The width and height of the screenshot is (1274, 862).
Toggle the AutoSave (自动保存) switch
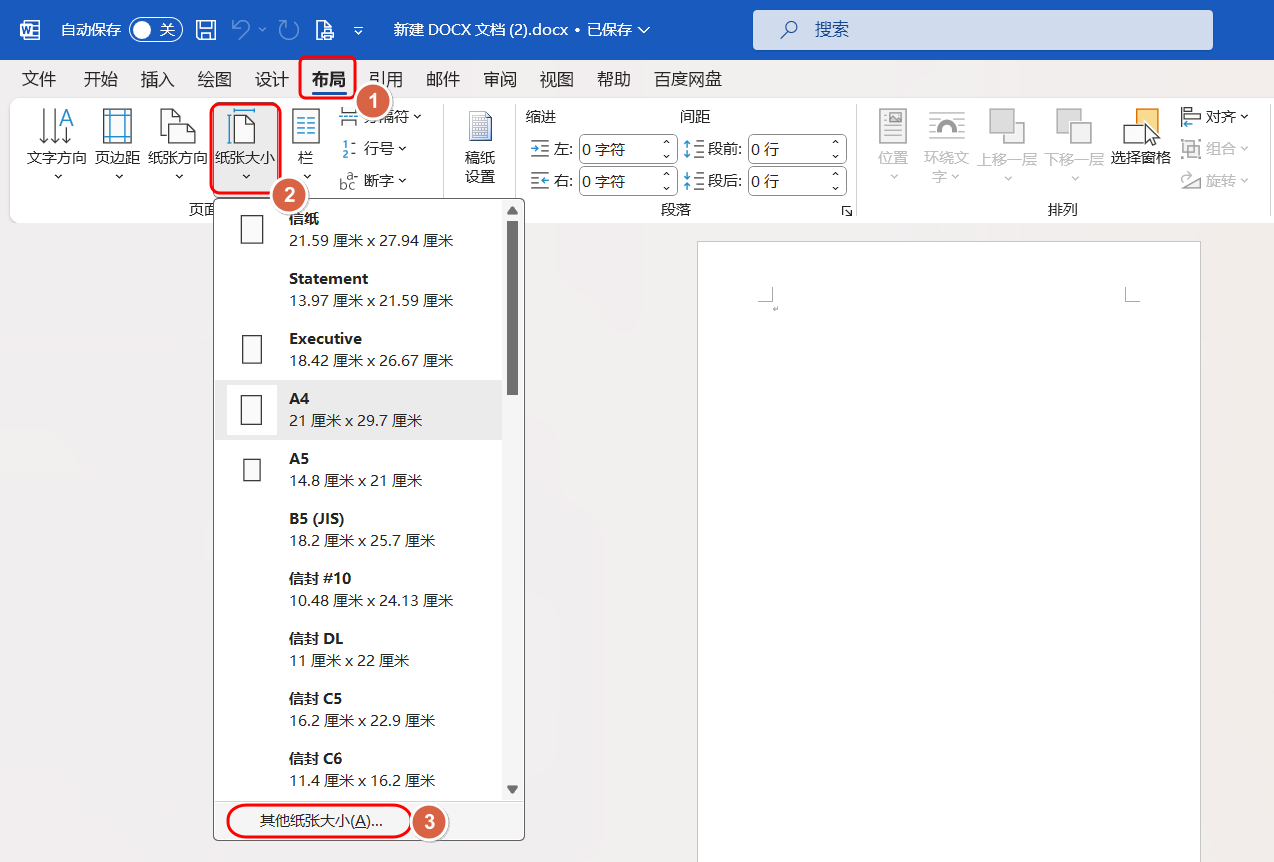156,30
